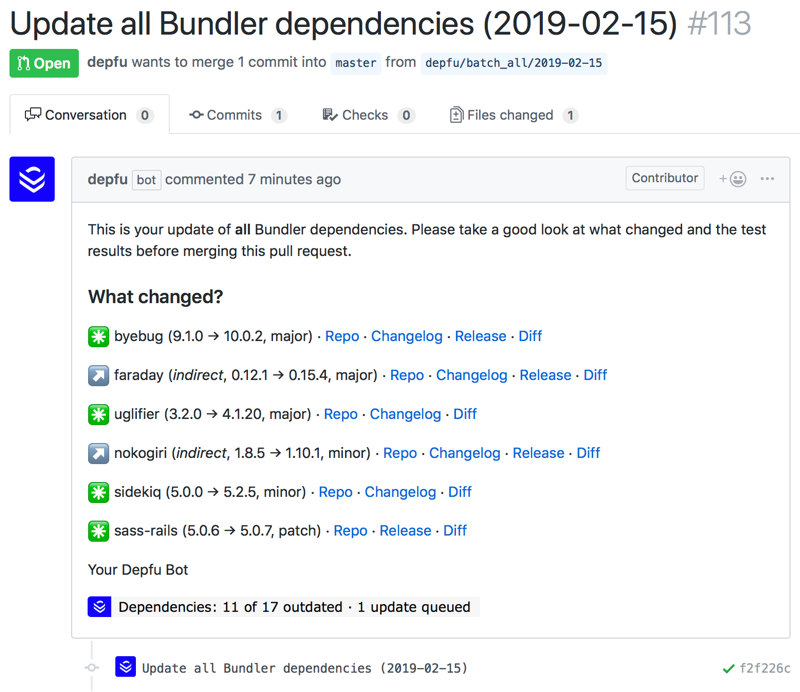Viewport: 800px width, 692px height.
Task: Open commit hash f2f226c
Action: (764, 668)
